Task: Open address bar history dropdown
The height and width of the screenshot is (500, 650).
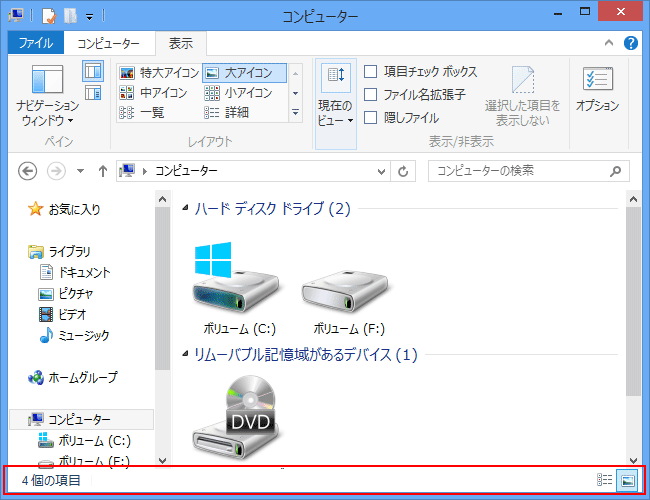Action: pyautogui.click(x=381, y=171)
